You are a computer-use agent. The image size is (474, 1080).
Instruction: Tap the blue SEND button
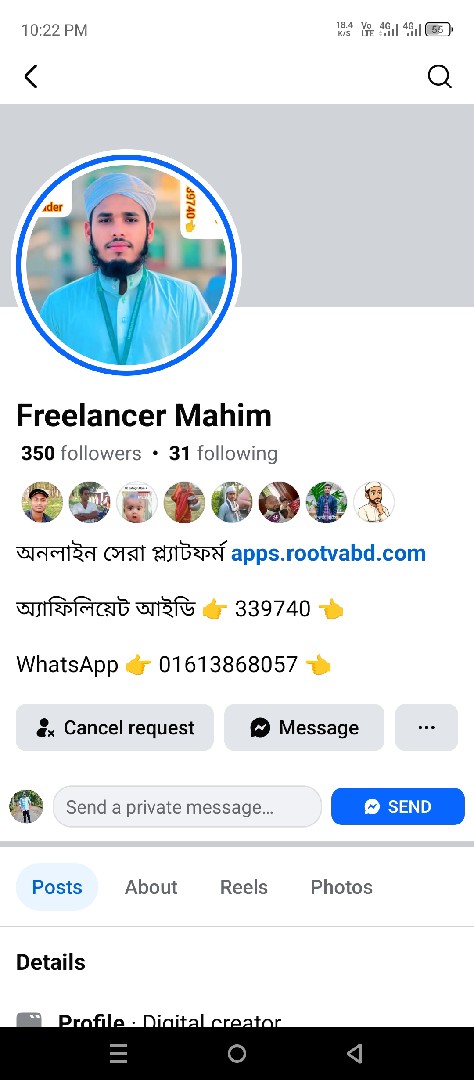[x=398, y=807]
